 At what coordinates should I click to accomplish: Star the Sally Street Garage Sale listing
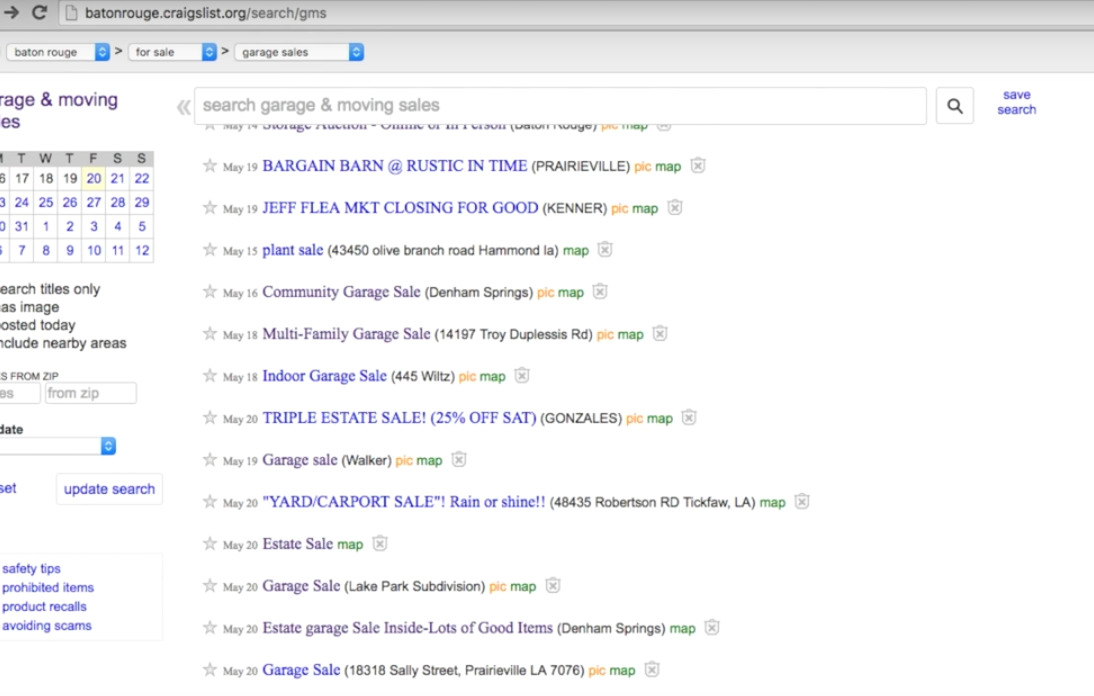[x=209, y=669]
